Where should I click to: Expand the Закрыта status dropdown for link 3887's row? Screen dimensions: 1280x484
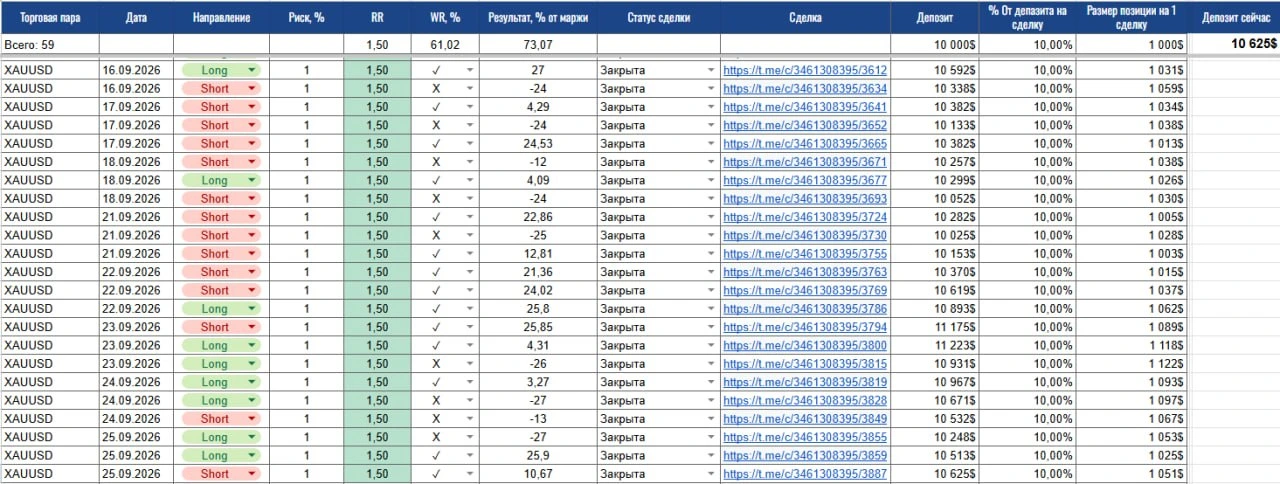point(711,474)
